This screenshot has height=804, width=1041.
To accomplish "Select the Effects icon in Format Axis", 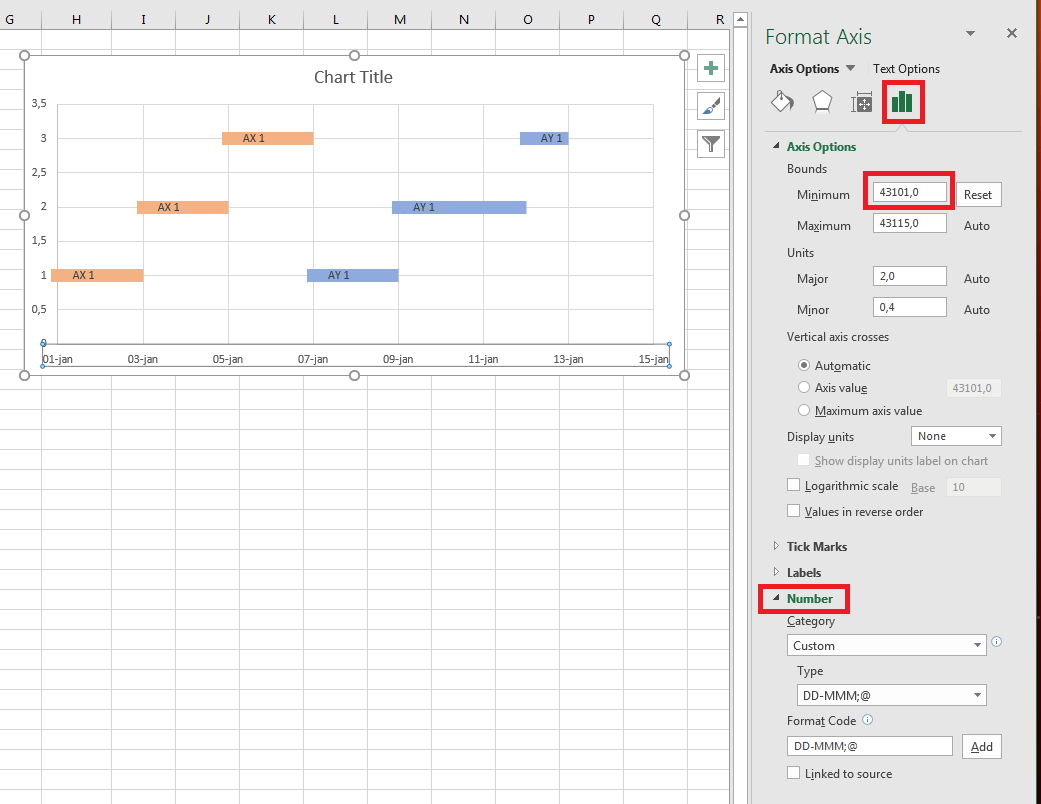I will click(822, 102).
